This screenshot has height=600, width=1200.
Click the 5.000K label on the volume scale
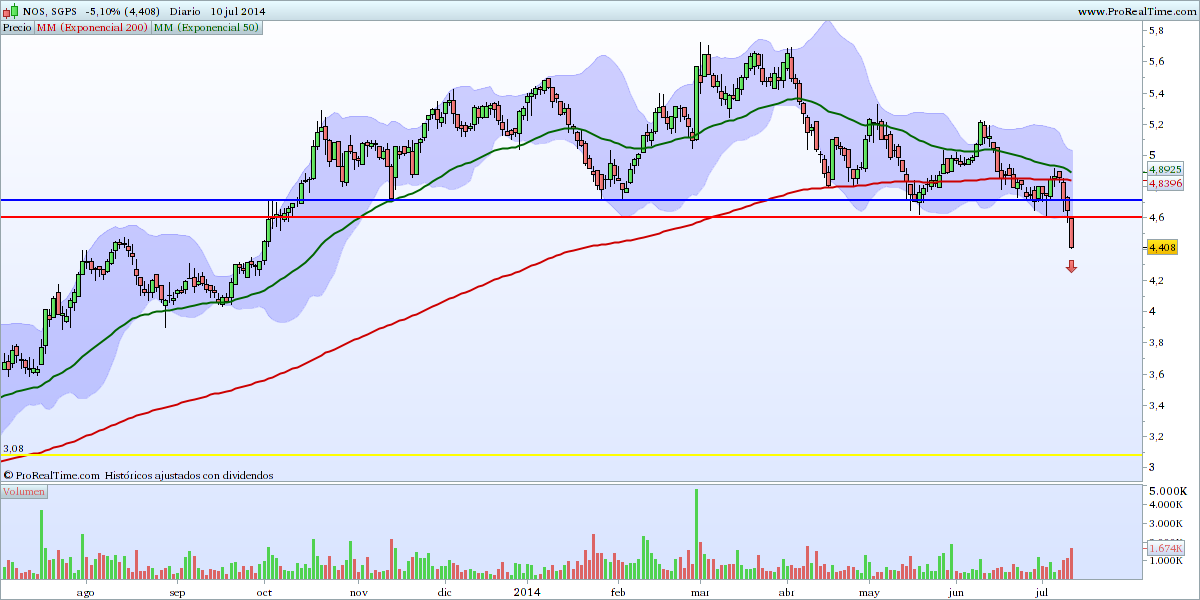pos(1167,492)
